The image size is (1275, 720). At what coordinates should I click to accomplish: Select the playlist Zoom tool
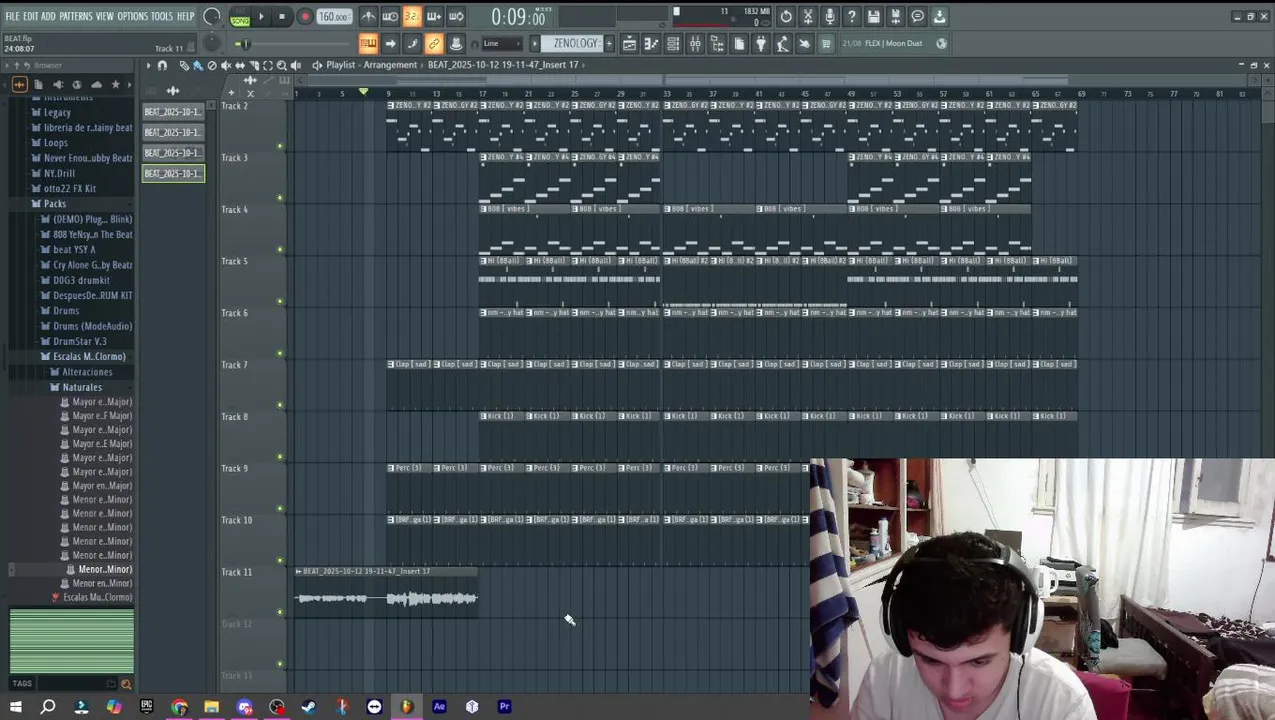pyautogui.click(x=282, y=65)
